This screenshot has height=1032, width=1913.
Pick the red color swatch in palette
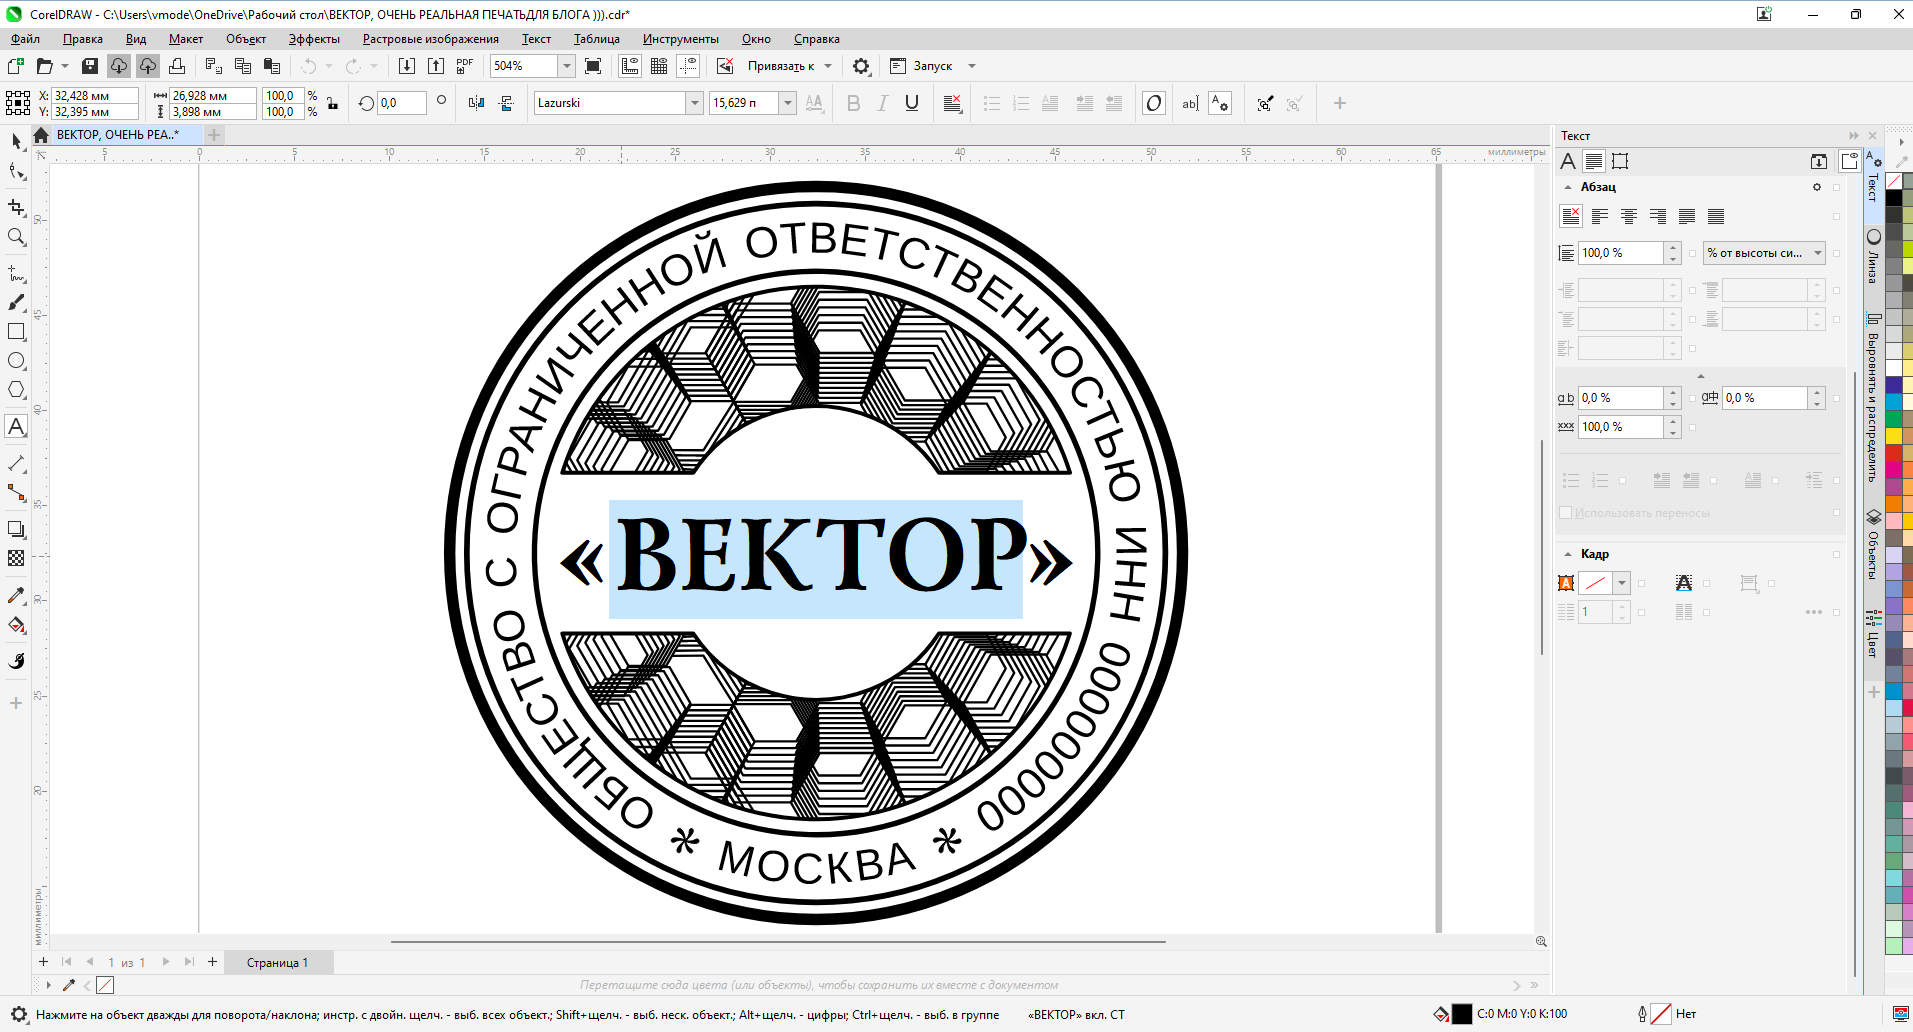[x=1894, y=453]
